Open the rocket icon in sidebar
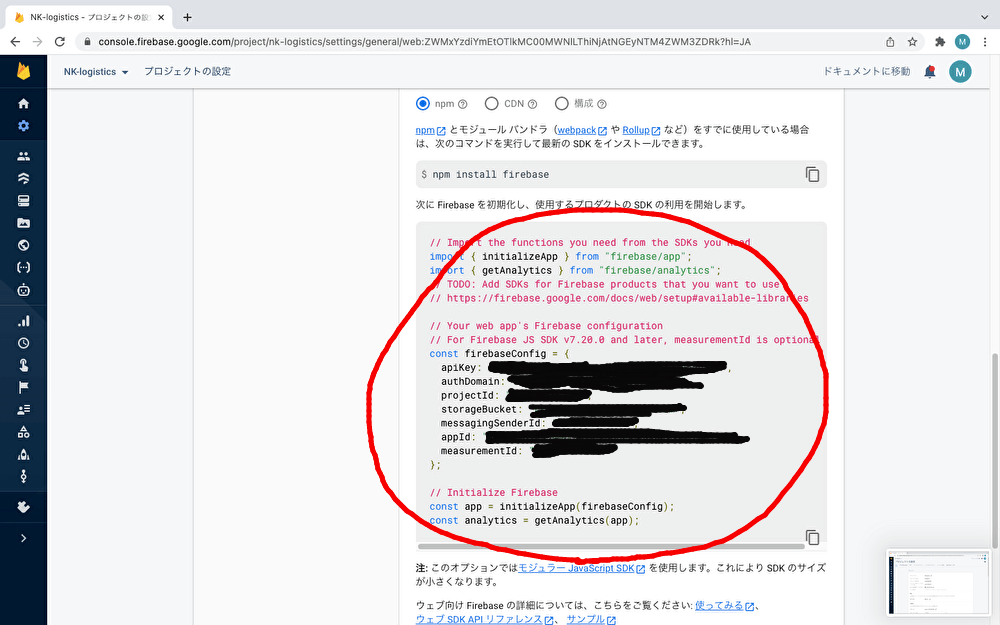Viewport: 1000px width, 625px height. pos(24,455)
